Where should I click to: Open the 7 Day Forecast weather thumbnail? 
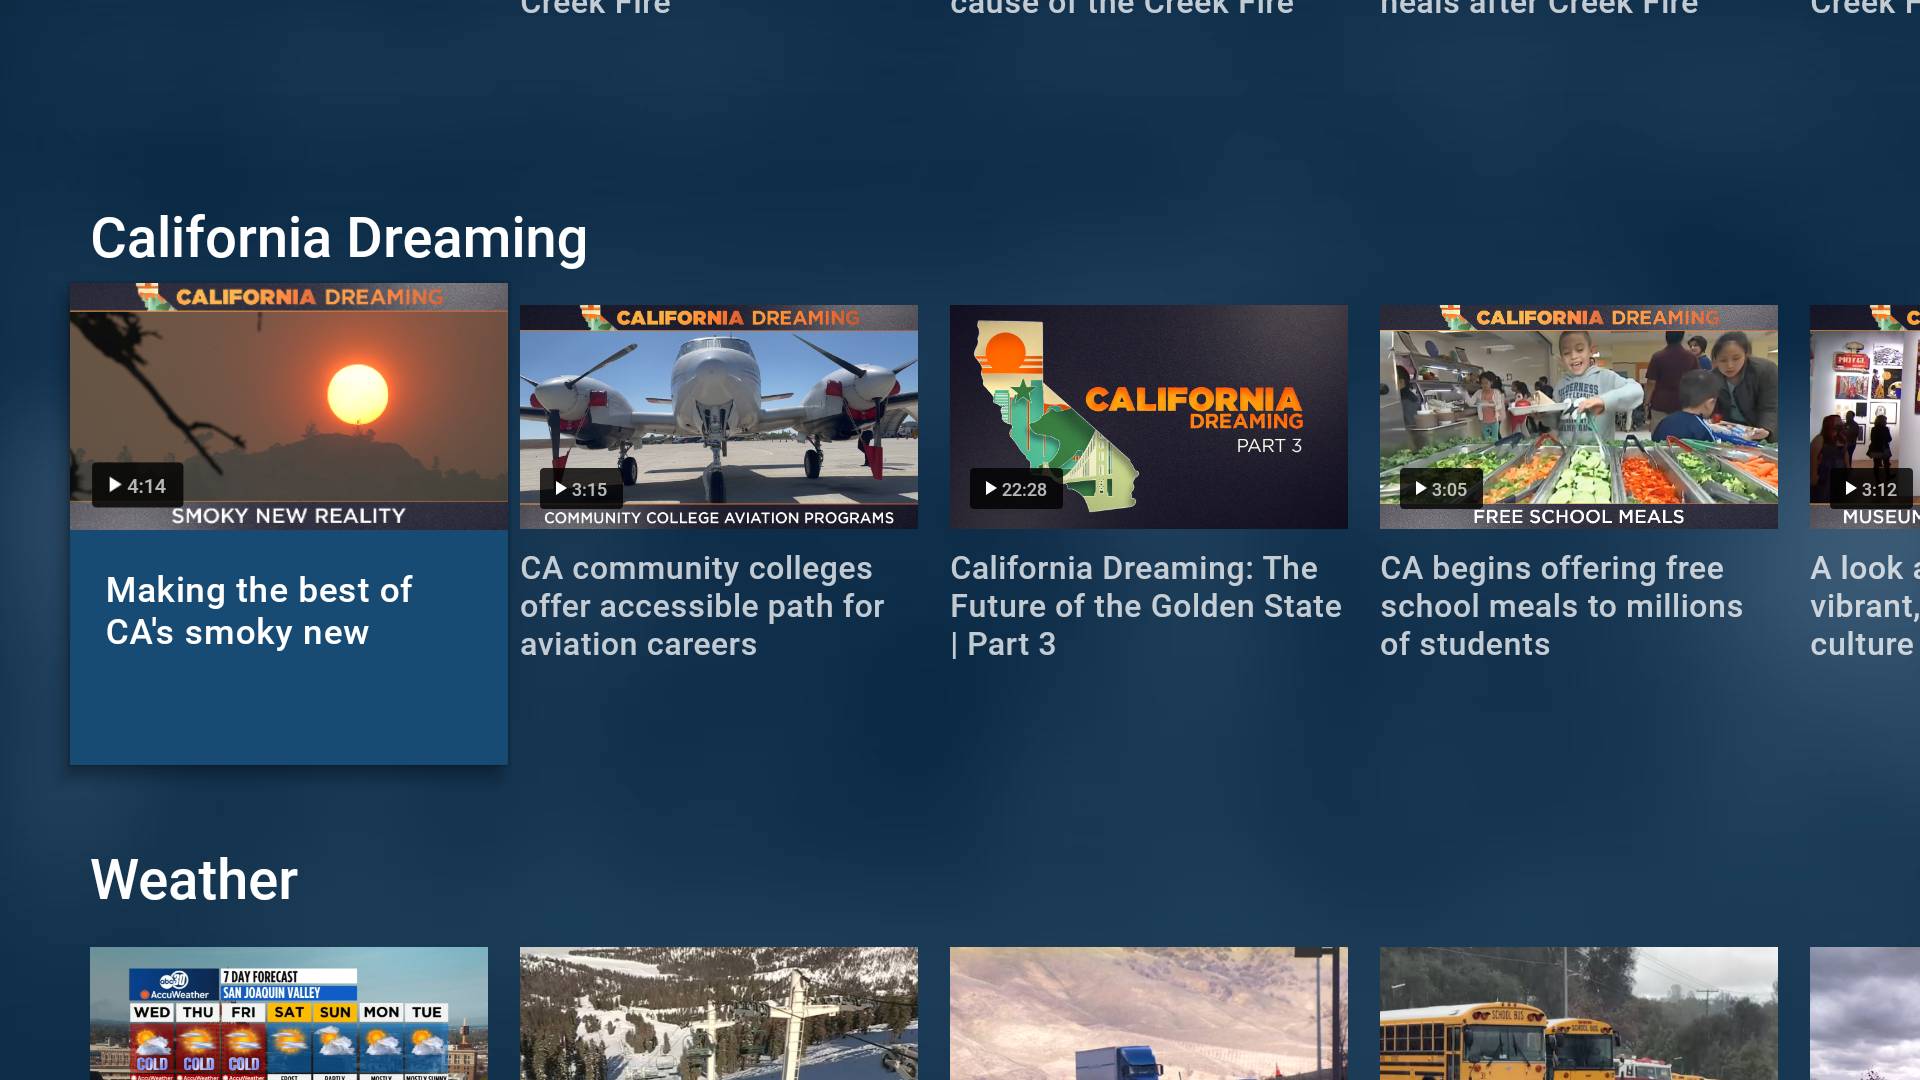coord(288,1013)
